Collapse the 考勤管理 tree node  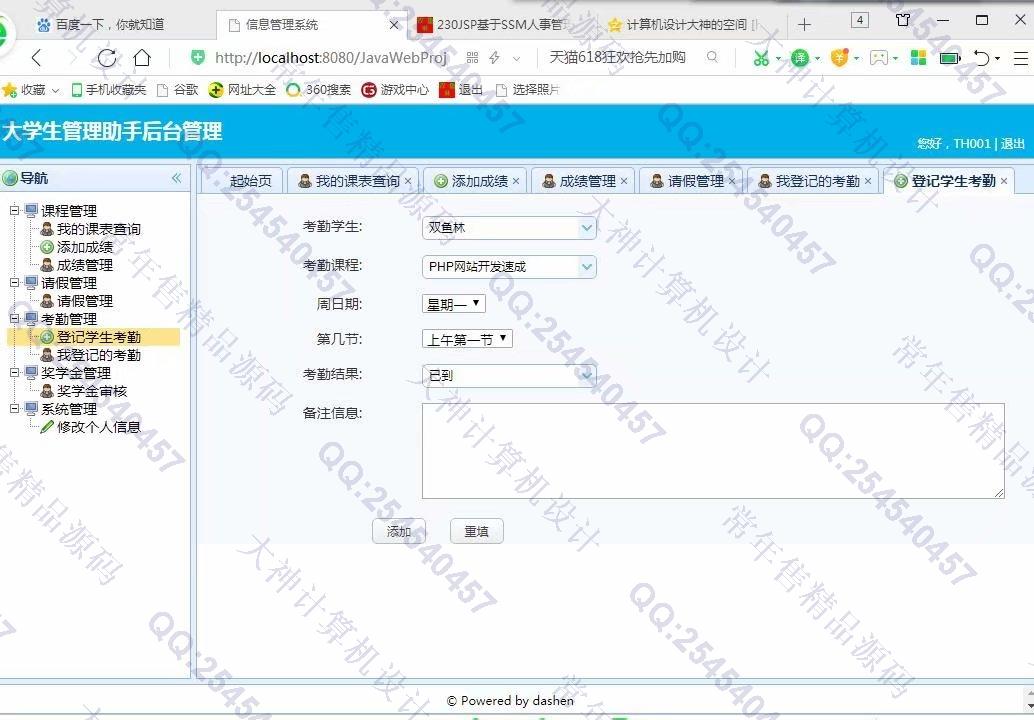[15, 318]
